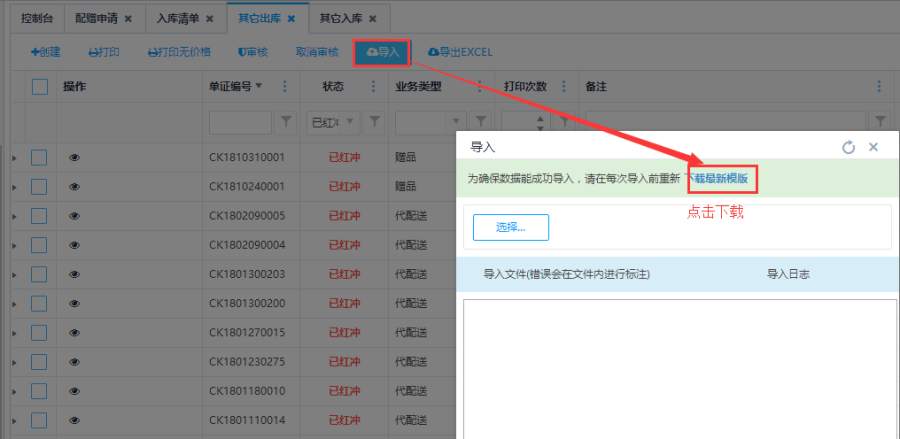Check the box for row CK1810240001
Viewport: 900px width, 439px height.
tap(40, 186)
